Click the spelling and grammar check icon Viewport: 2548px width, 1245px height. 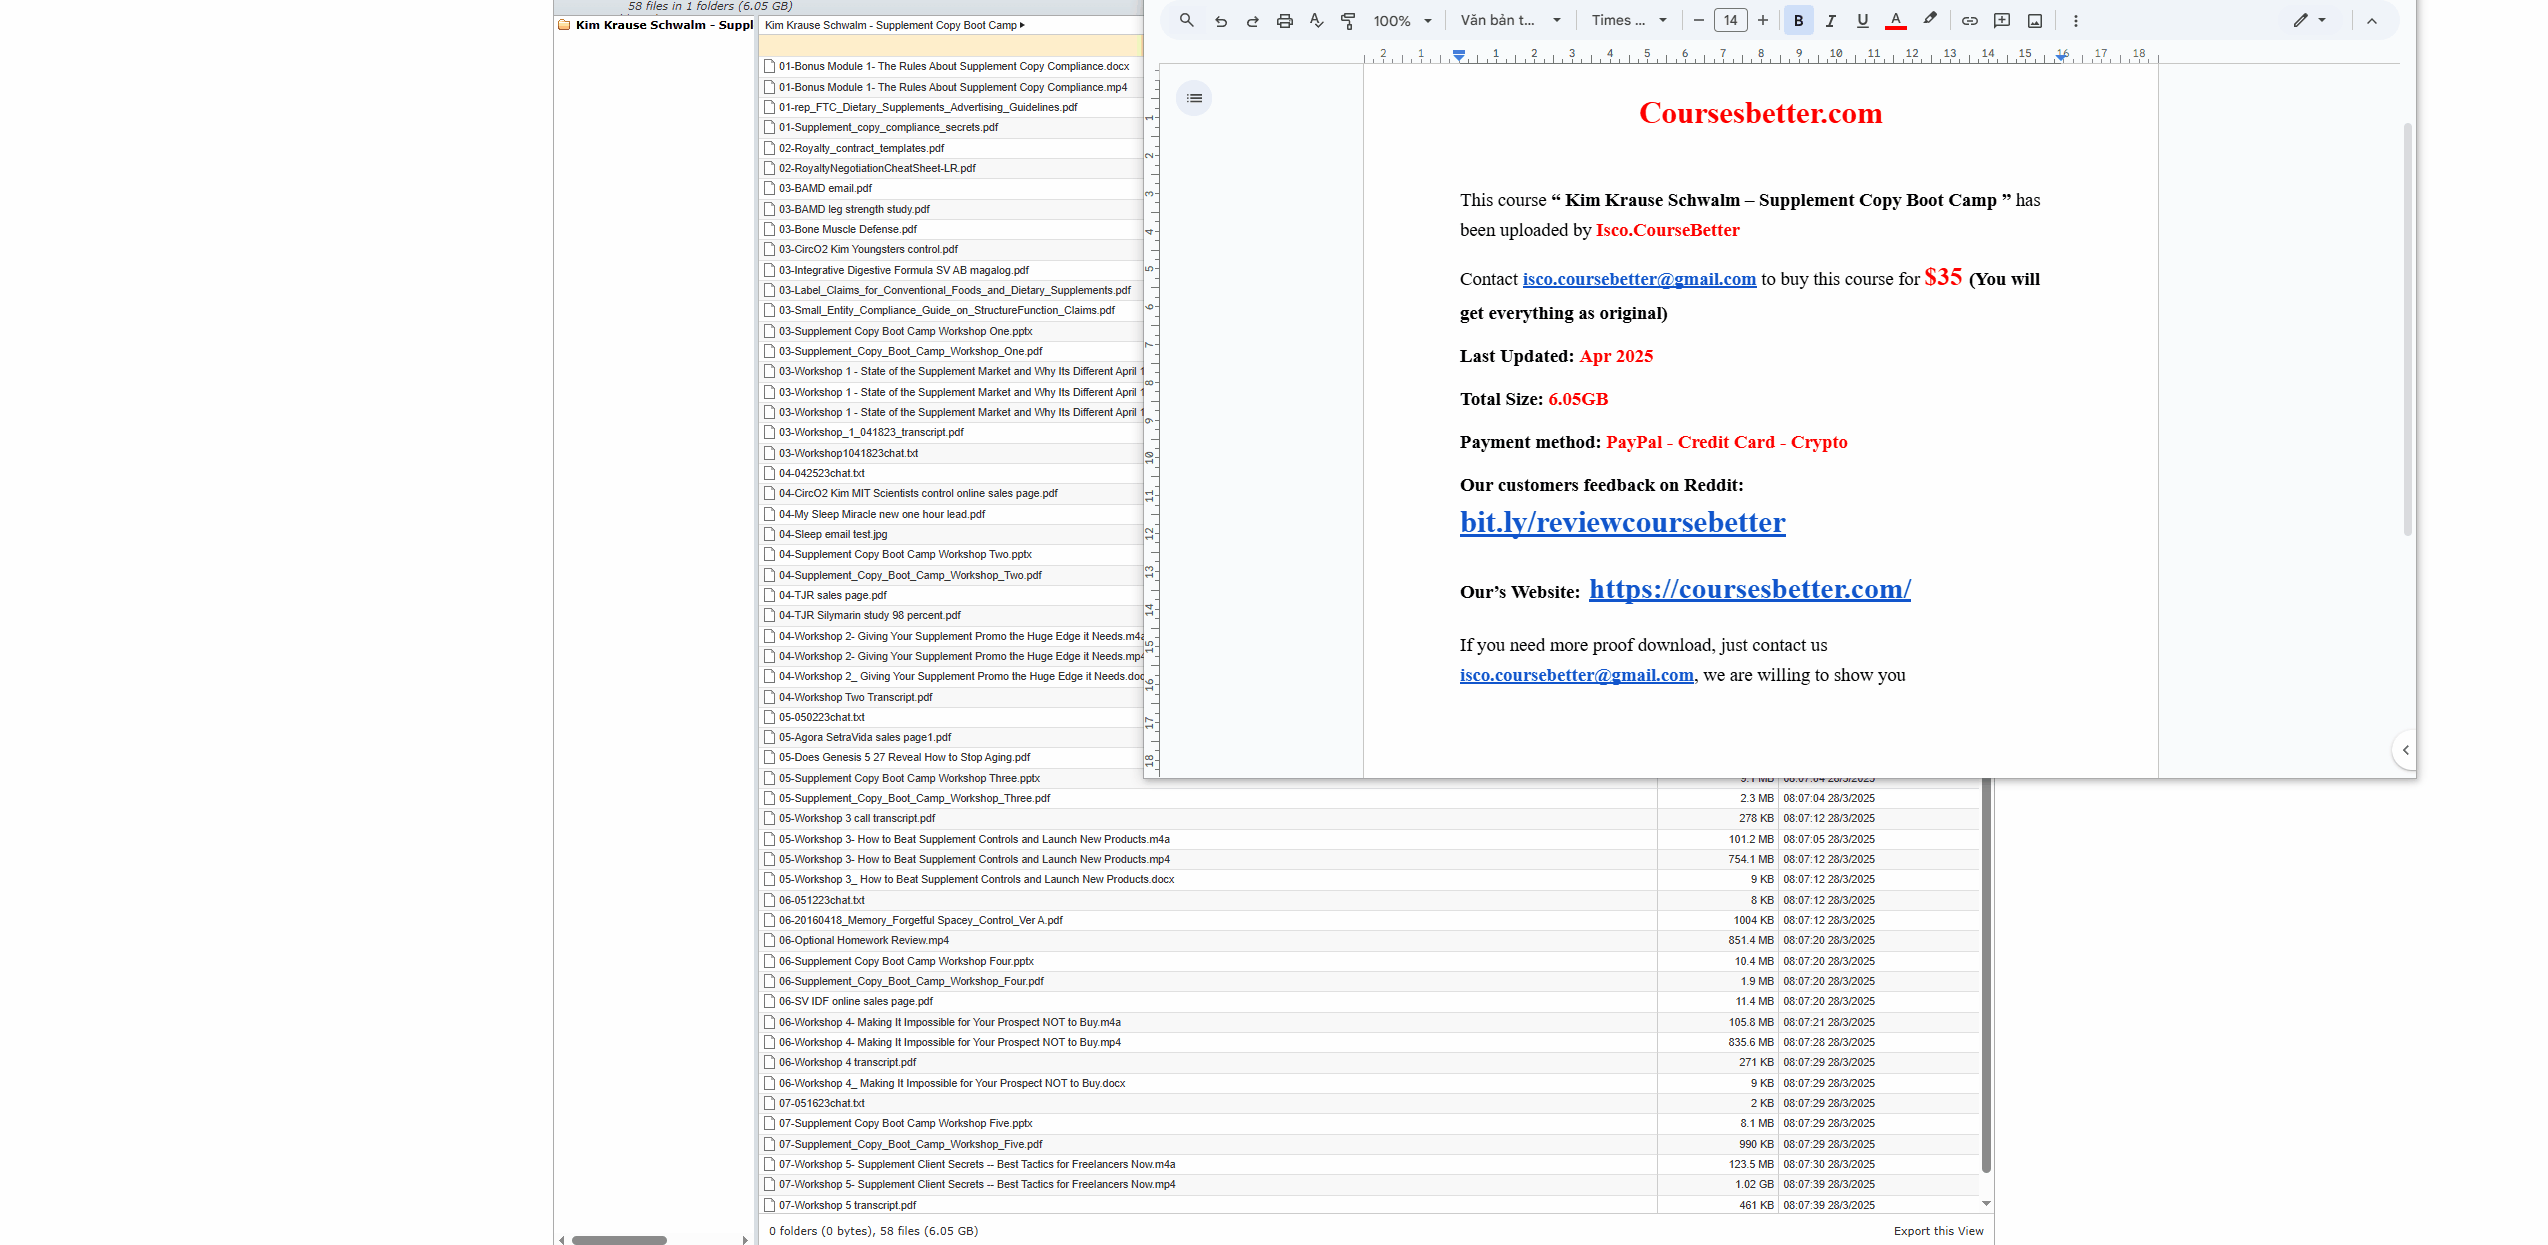[1316, 20]
